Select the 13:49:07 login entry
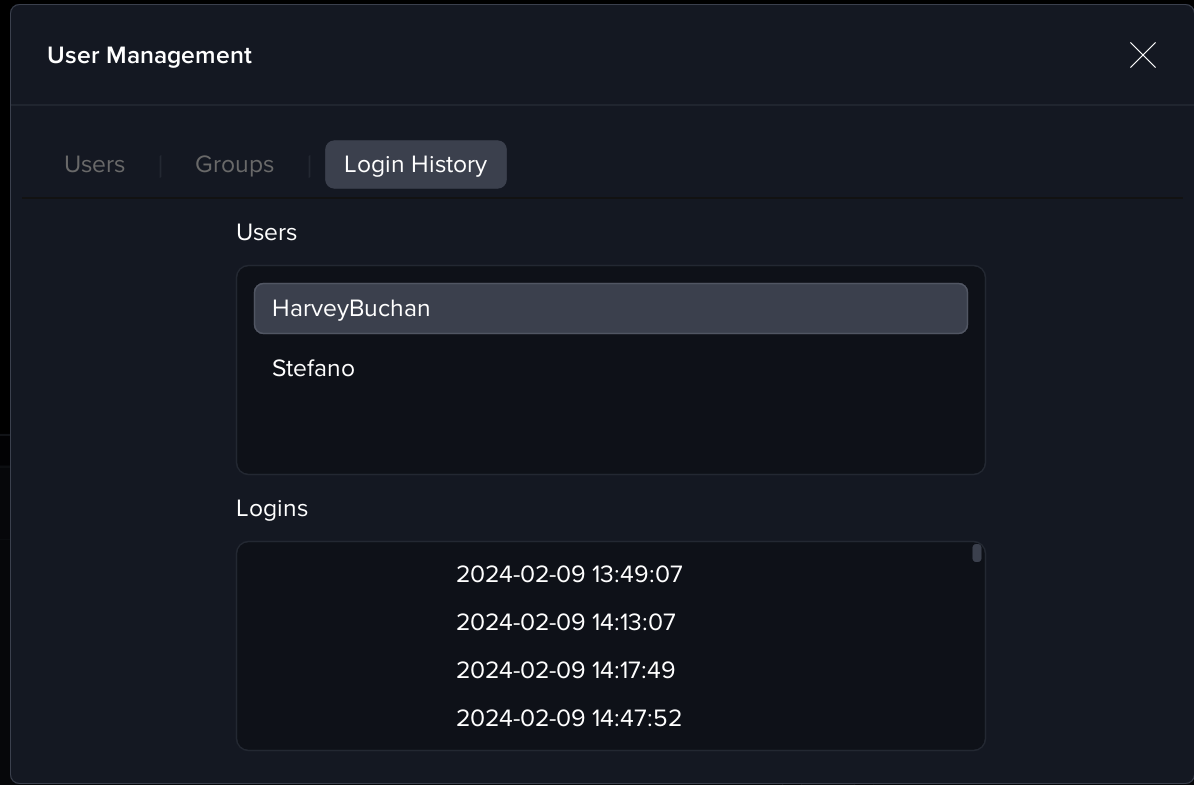Image resolution: width=1194 pixels, height=785 pixels. click(569, 574)
